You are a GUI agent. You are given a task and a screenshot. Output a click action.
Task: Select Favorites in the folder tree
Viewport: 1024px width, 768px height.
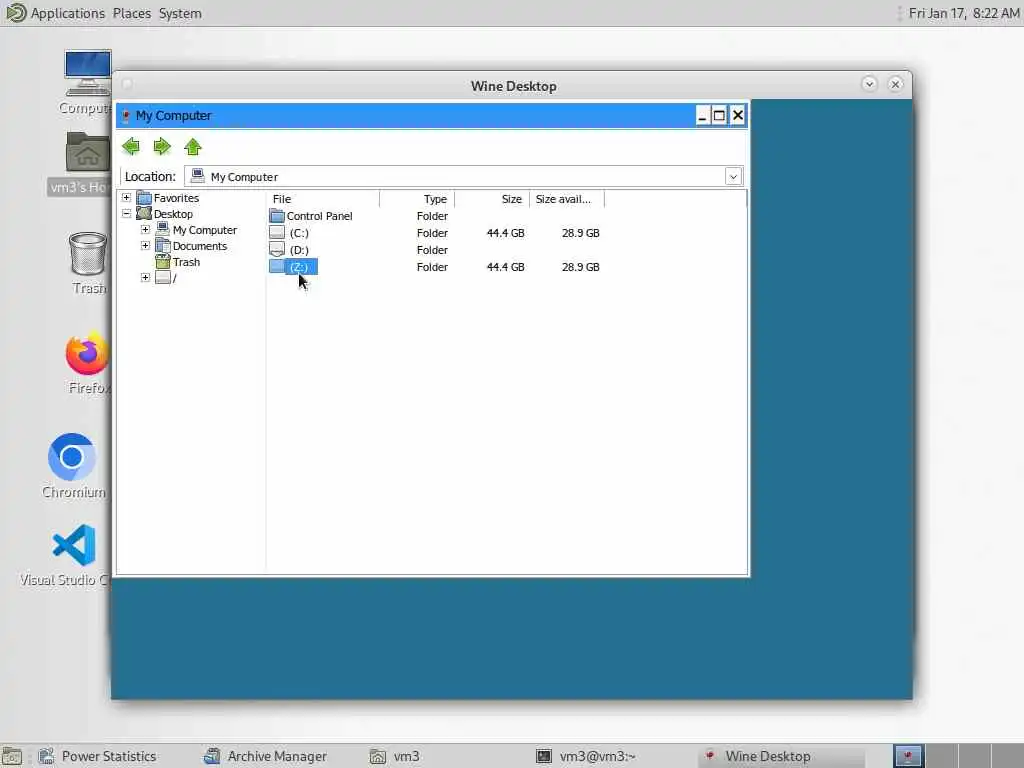[x=176, y=198]
